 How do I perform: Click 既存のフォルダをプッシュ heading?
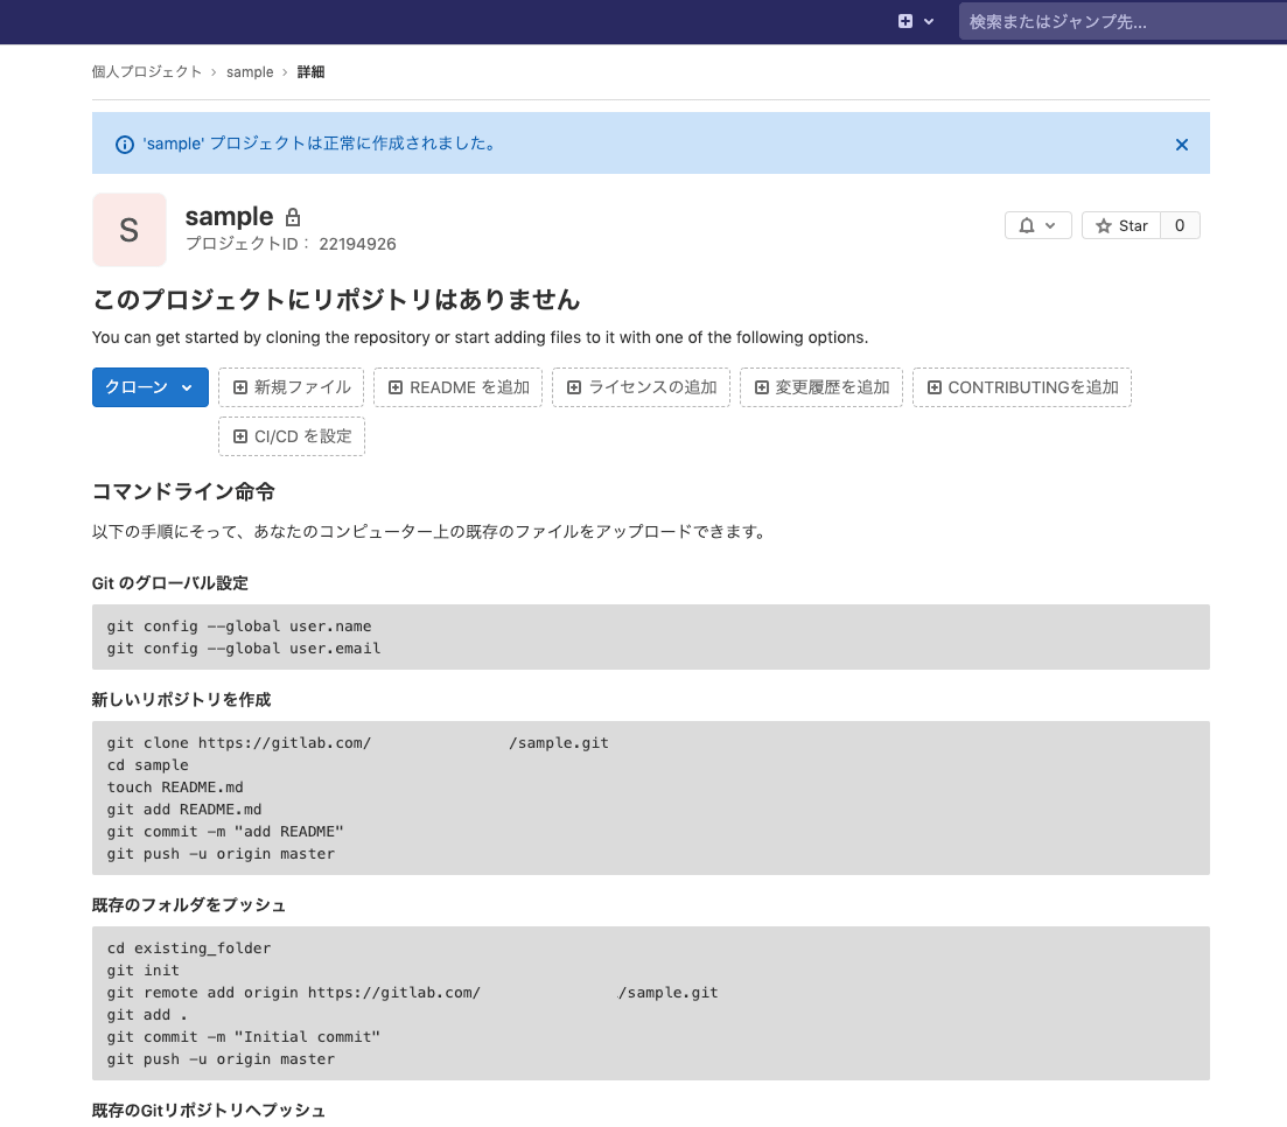pyautogui.click(x=189, y=905)
